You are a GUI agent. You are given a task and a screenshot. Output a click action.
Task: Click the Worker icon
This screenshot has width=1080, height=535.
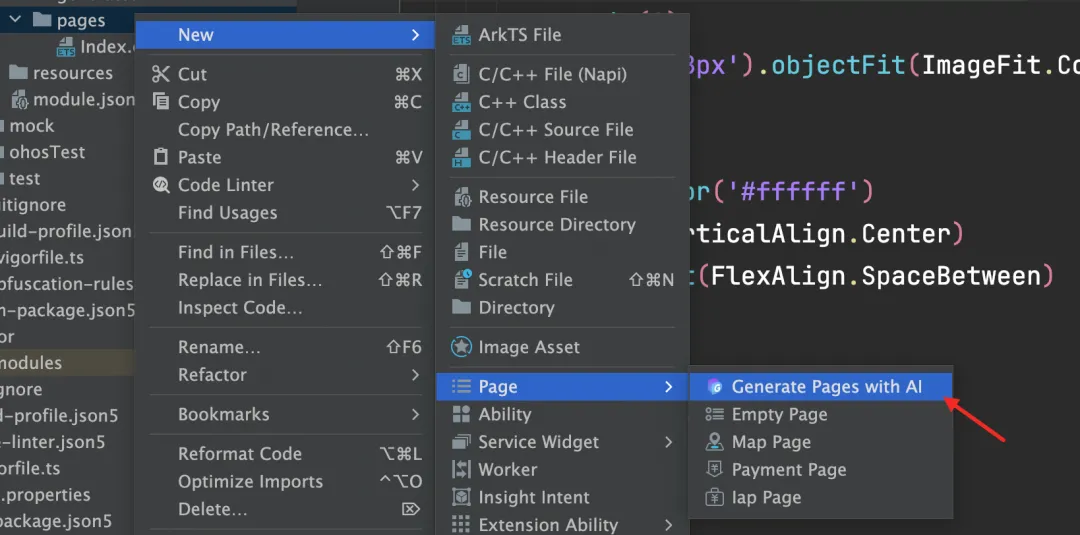pos(461,470)
